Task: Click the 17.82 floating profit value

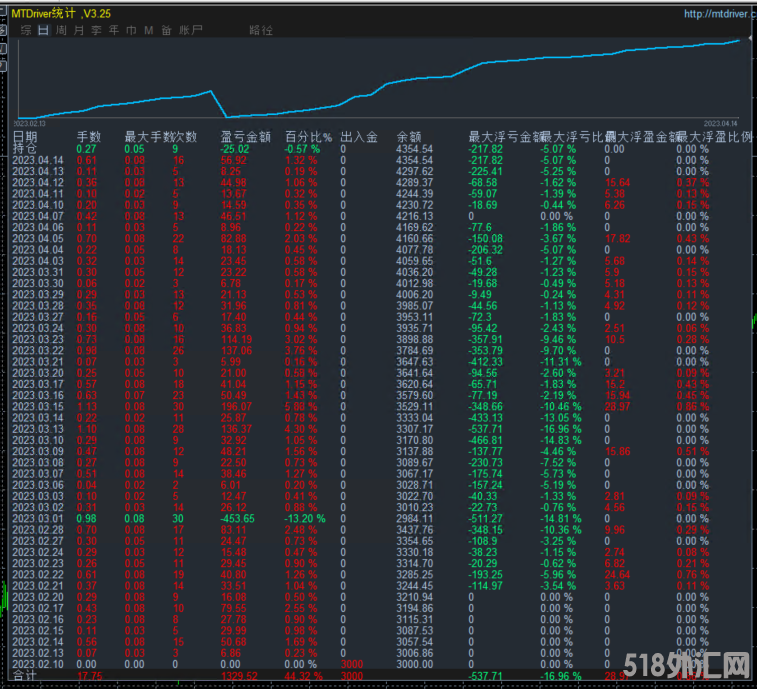Action: tap(617, 239)
